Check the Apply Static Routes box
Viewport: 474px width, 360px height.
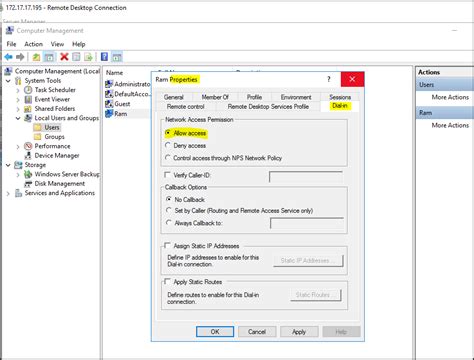pyautogui.click(x=167, y=281)
